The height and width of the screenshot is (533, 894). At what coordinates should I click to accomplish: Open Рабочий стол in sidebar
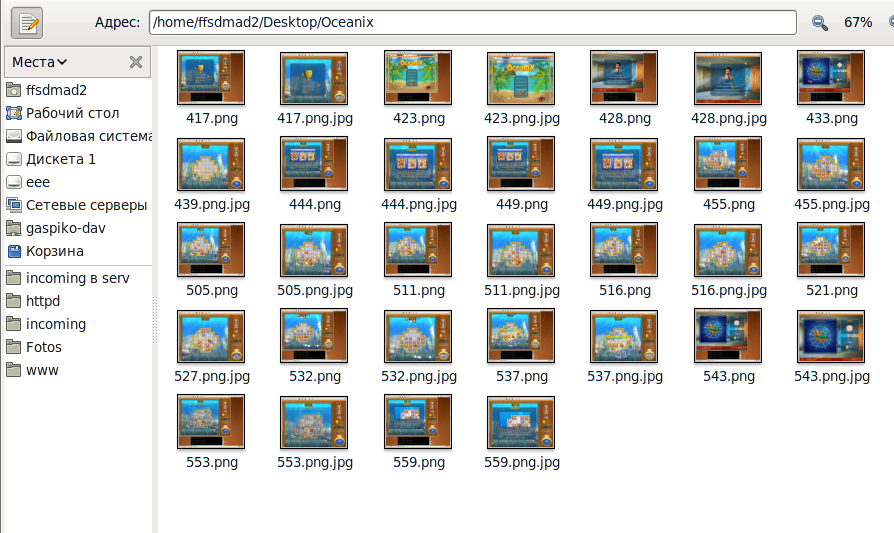(63, 113)
